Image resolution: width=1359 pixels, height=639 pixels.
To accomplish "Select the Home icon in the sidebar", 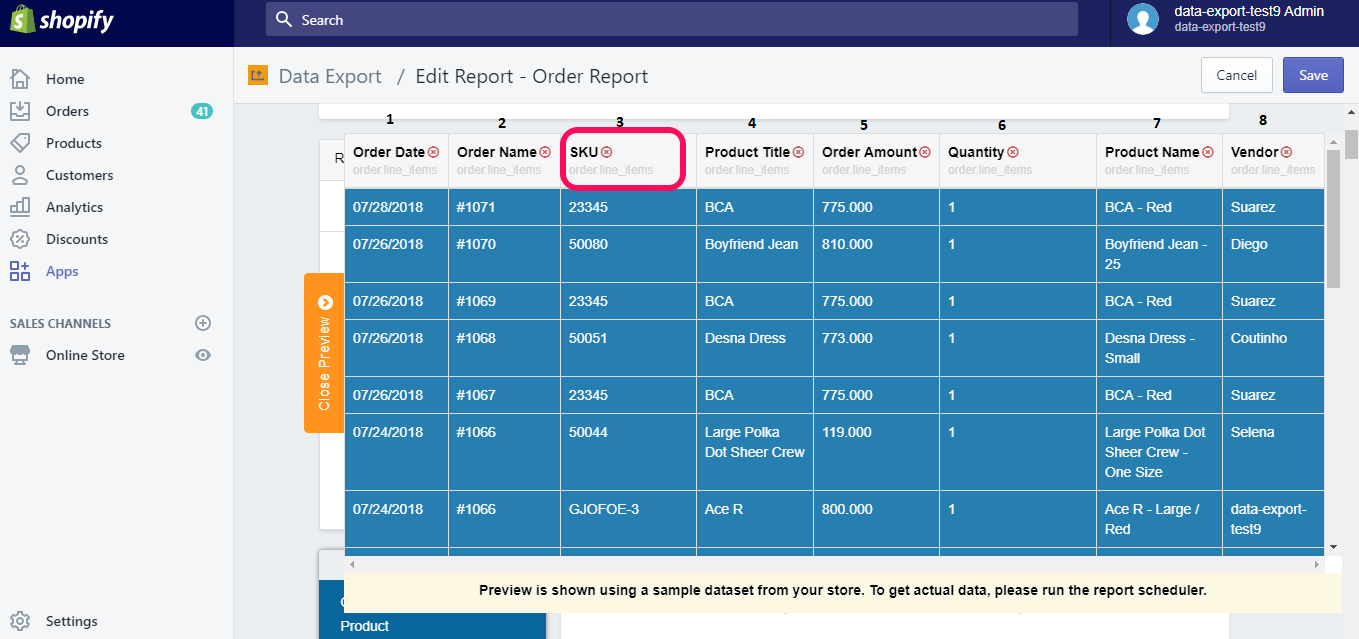I will 22,78.
